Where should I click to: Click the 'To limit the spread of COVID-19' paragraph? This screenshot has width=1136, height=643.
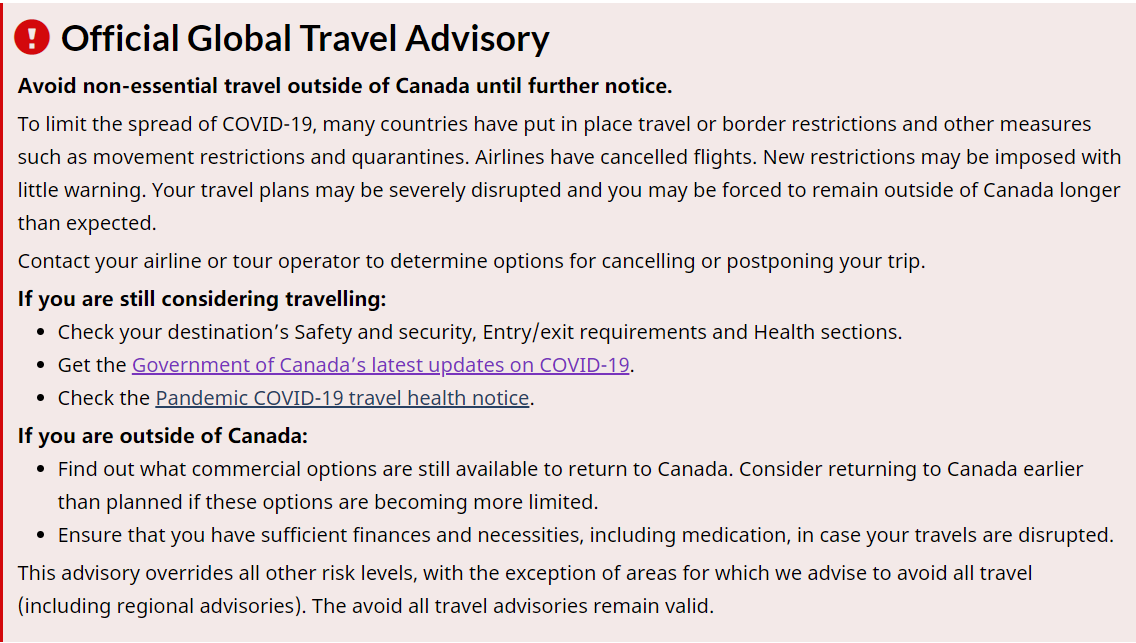569,174
